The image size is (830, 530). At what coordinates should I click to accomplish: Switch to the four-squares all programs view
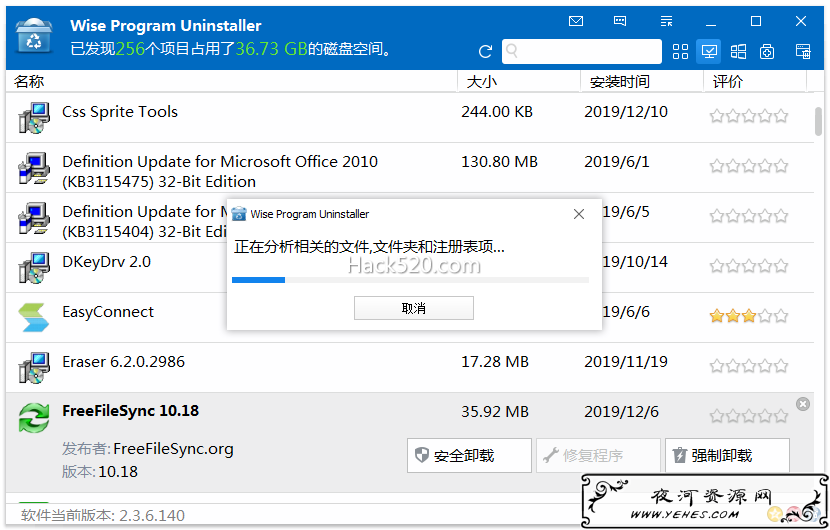pyautogui.click(x=680, y=51)
